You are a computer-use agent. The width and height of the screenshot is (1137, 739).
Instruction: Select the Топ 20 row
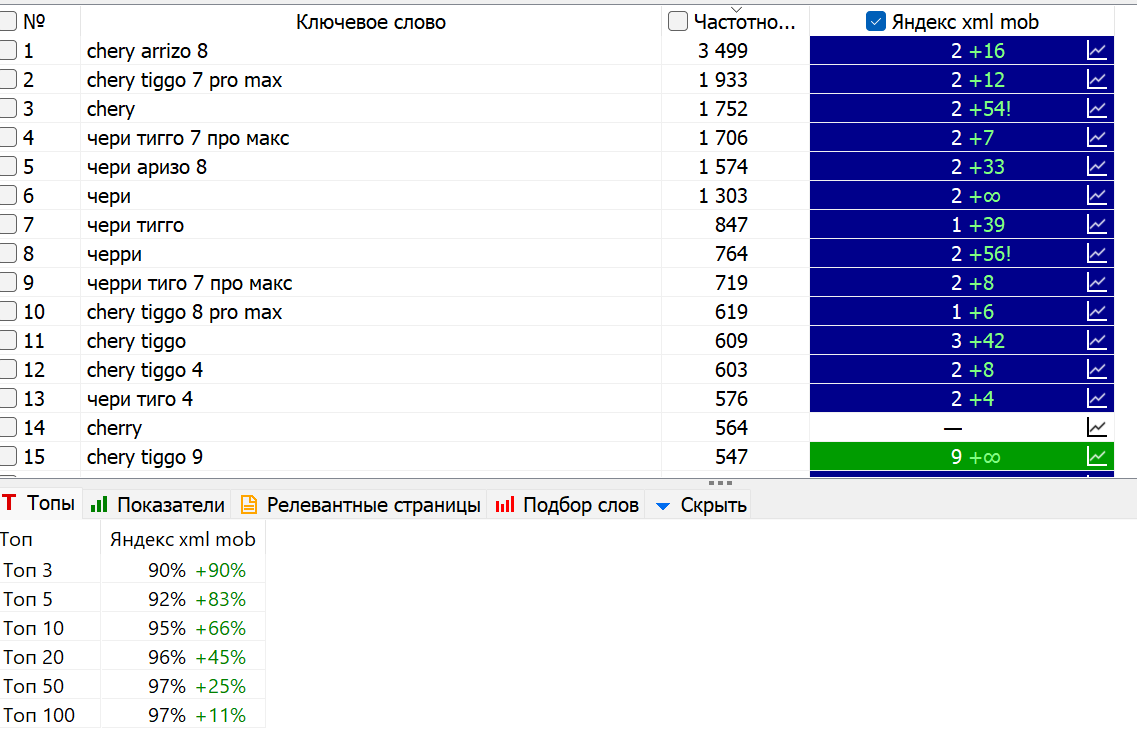pos(133,657)
